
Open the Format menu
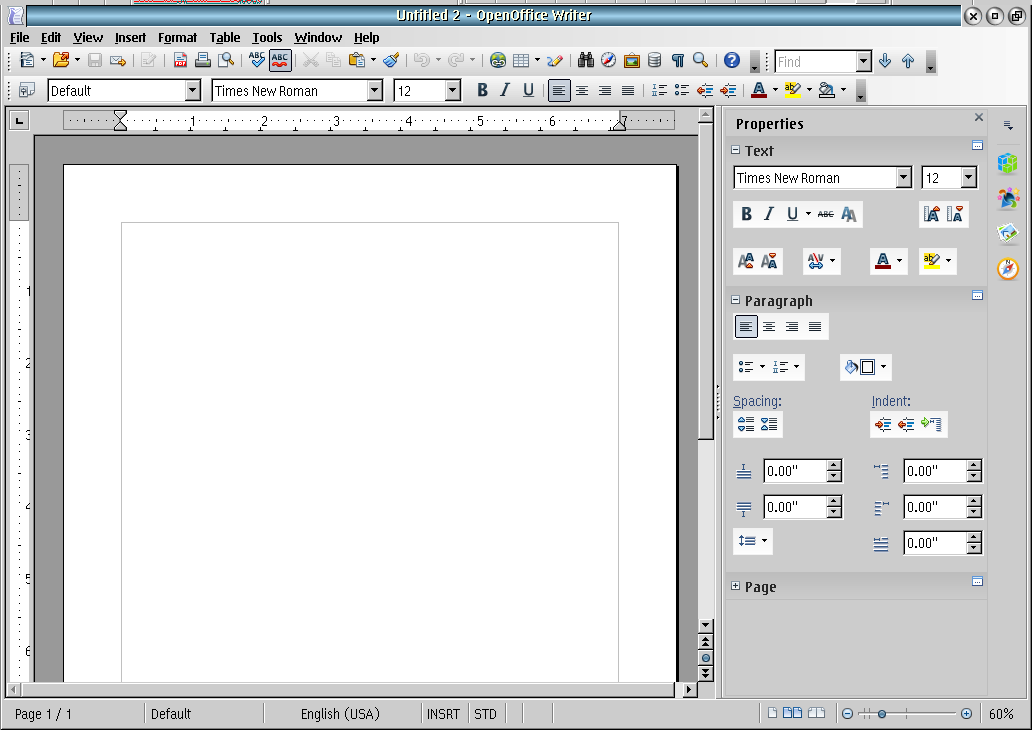[177, 37]
